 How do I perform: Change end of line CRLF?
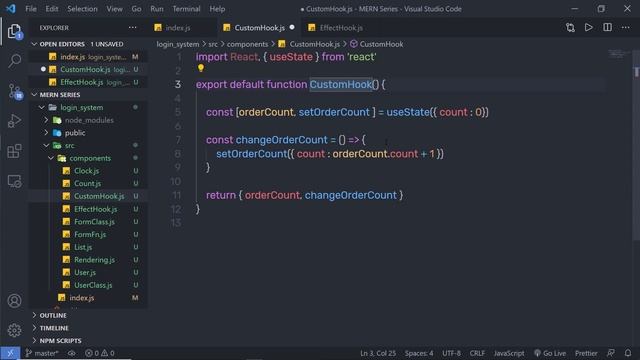click(477, 353)
